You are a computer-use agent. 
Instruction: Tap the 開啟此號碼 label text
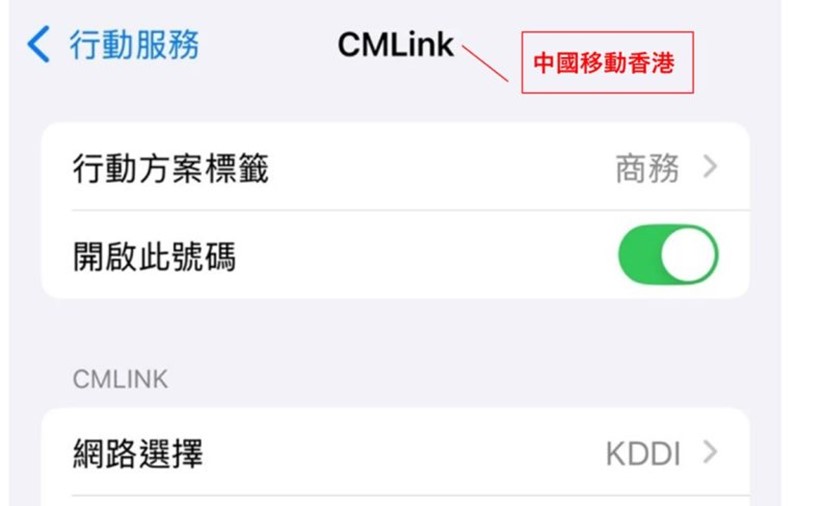(x=154, y=256)
